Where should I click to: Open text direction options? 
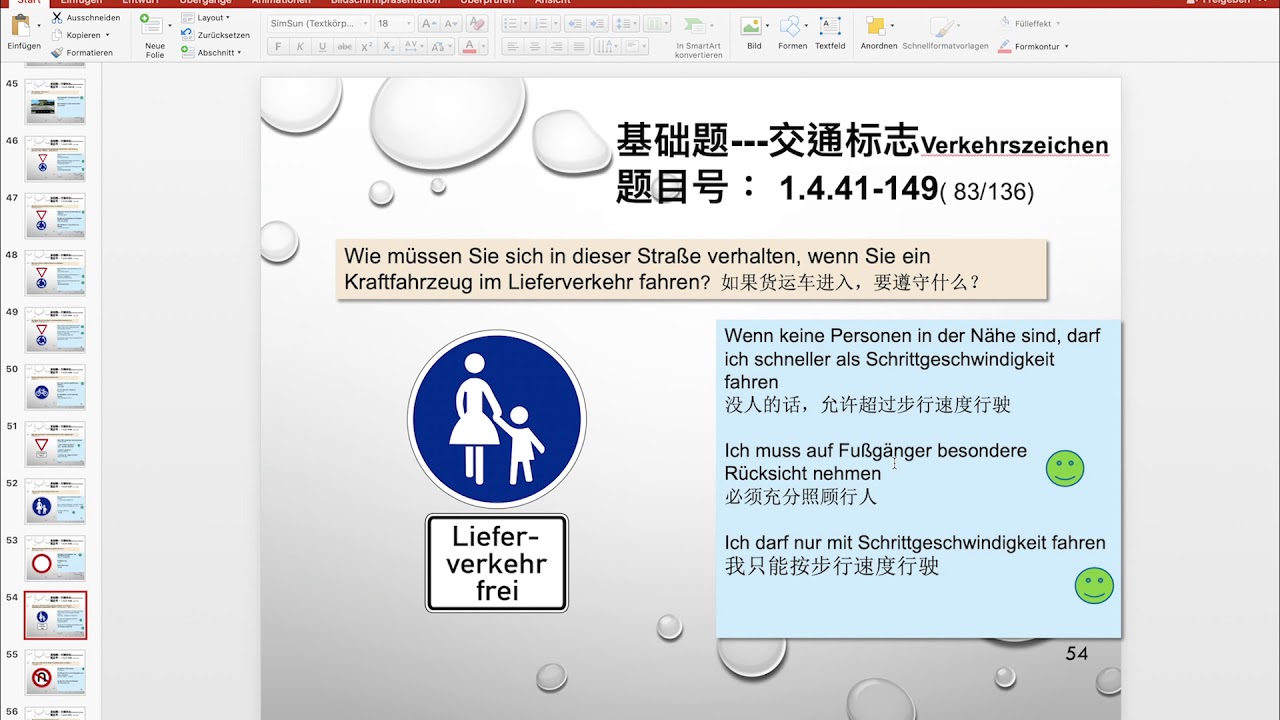pos(606,46)
